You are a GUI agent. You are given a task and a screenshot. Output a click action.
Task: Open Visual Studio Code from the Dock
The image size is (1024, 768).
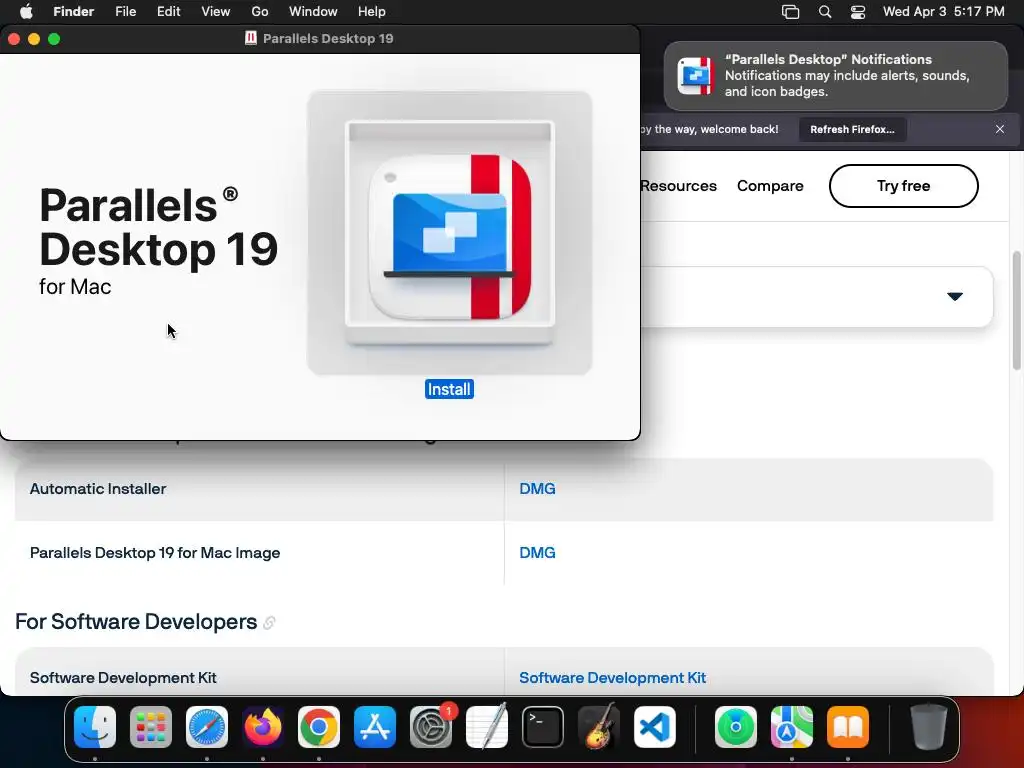(x=654, y=727)
